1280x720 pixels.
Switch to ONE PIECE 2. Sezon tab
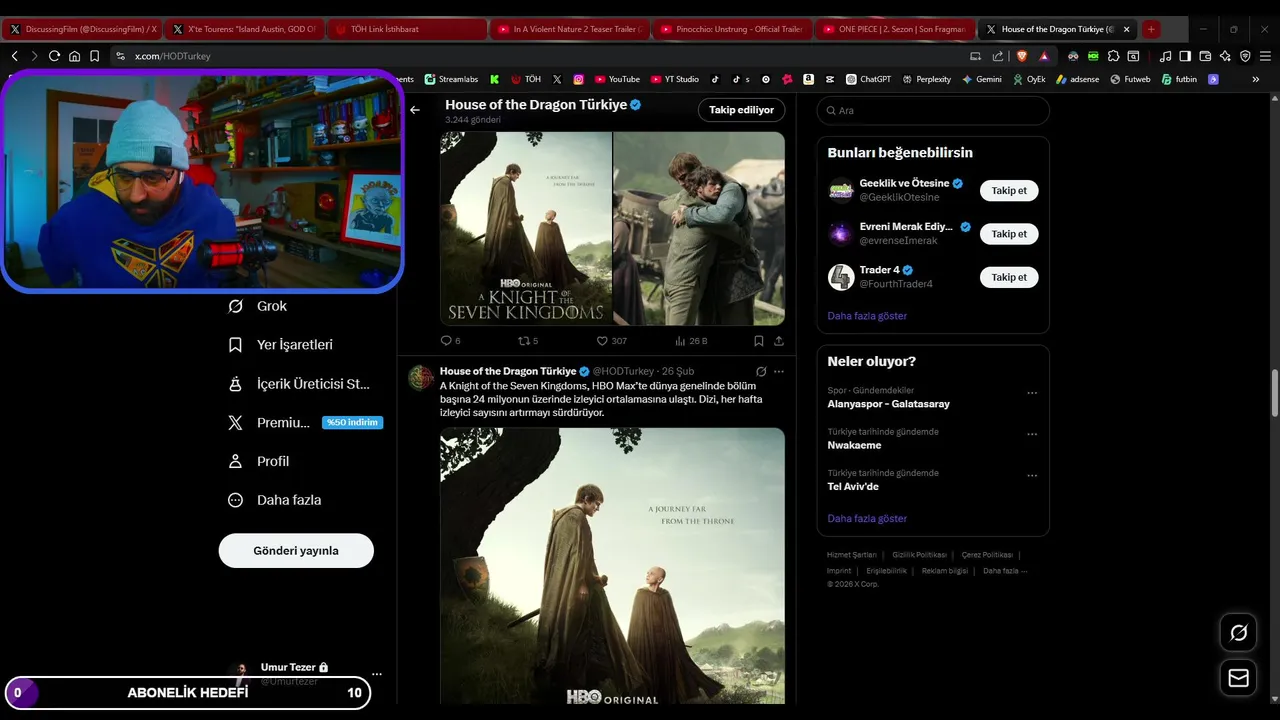click(x=894, y=29)
